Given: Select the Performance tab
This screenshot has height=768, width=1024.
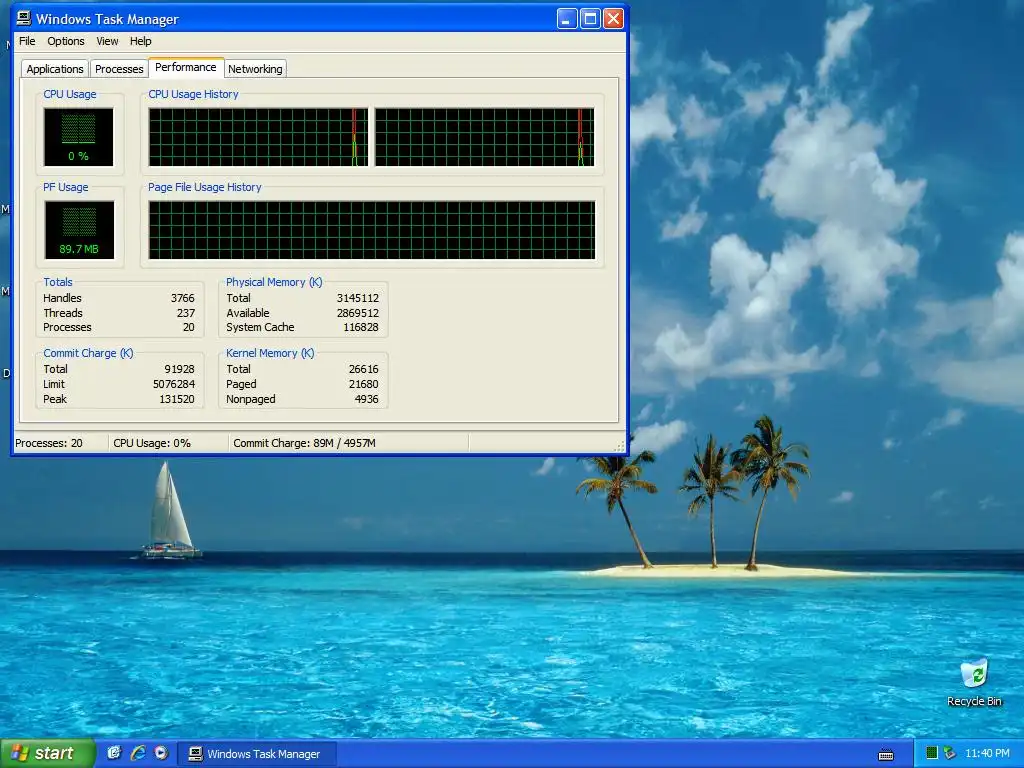Looking at the screenshot, I should point(185,67).
